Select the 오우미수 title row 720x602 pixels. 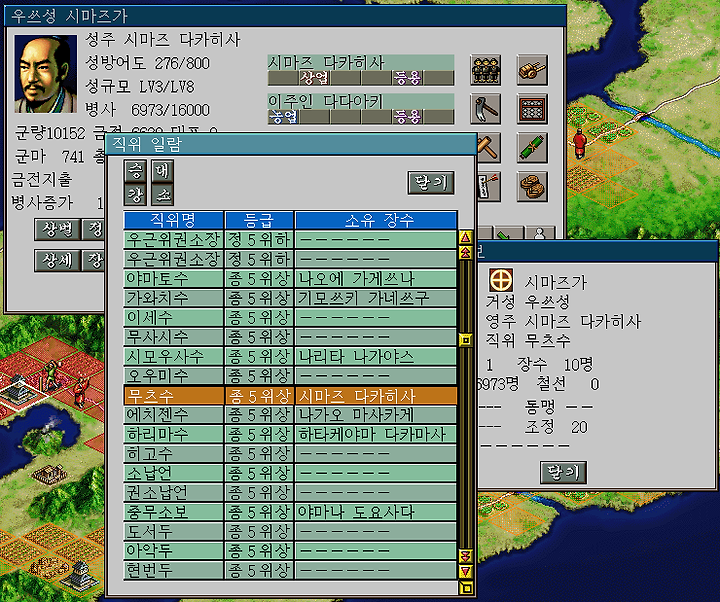click(290, 376)
